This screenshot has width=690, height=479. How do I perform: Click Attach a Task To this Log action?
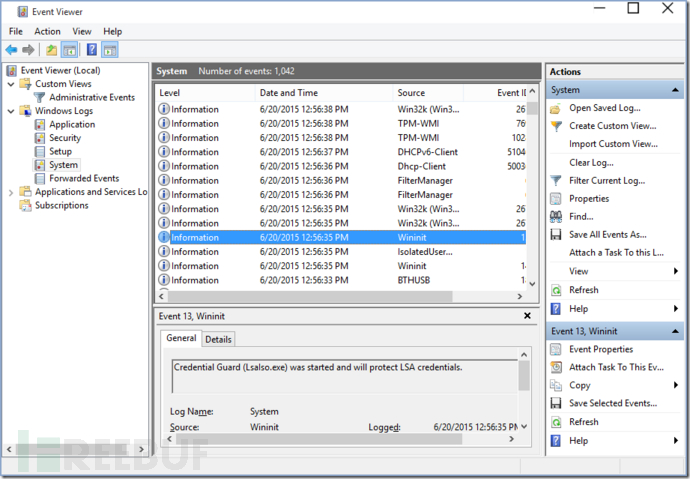click(616, 253)
